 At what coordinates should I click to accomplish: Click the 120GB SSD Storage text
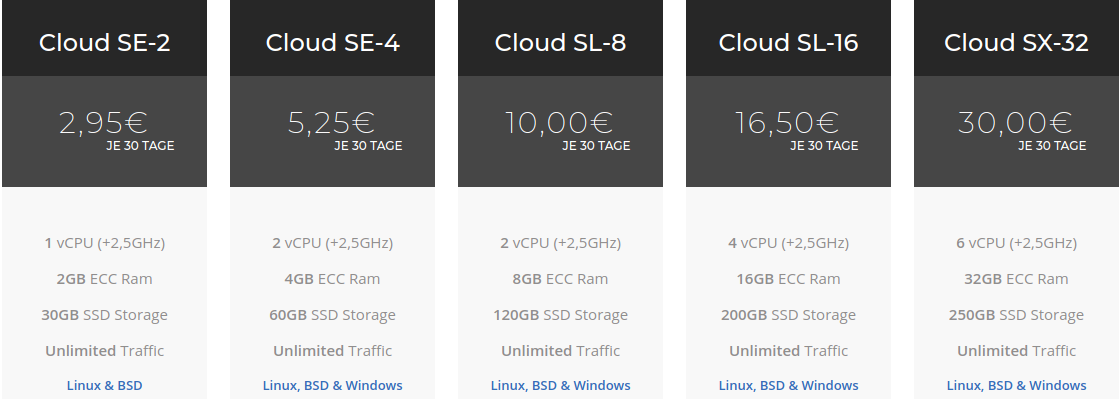tap(560, 315)
